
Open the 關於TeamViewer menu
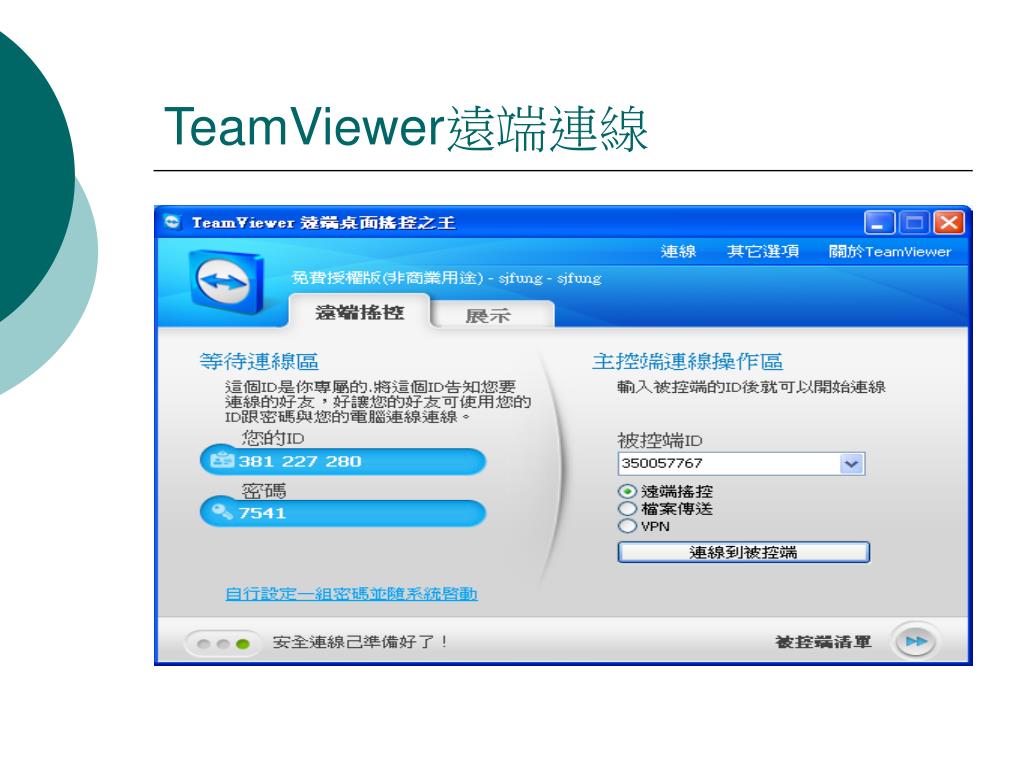(889, 251)
